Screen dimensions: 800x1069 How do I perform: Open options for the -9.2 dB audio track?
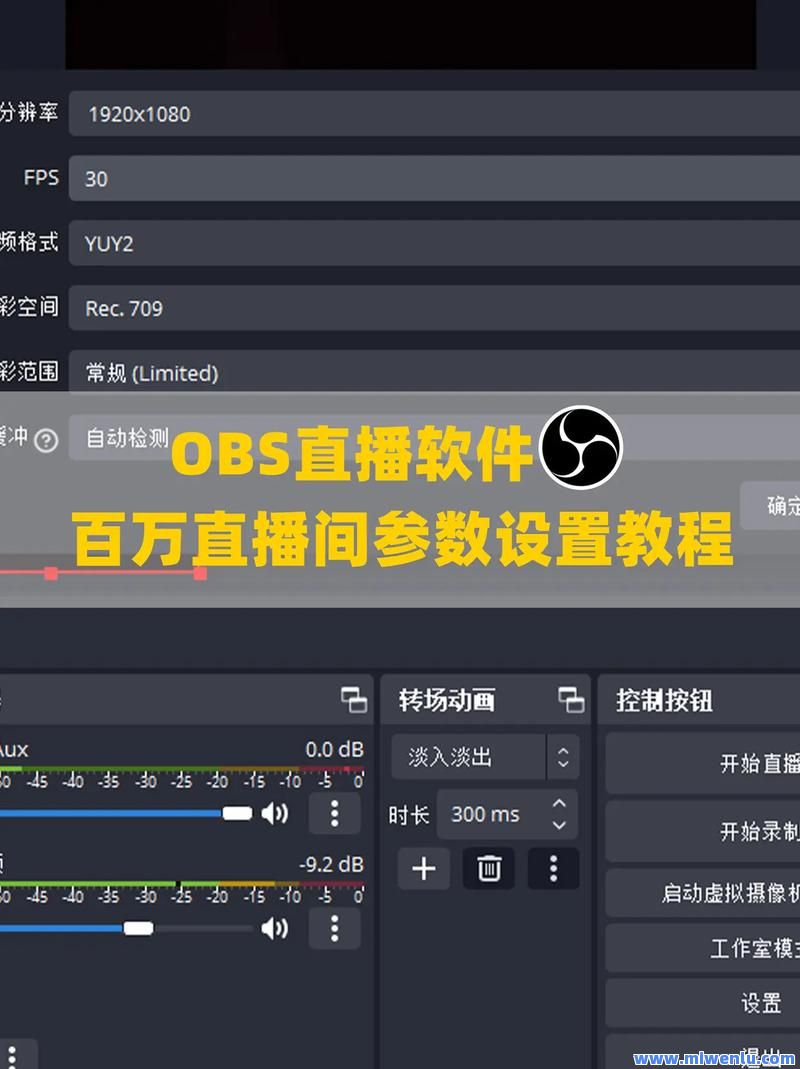coord(334,928)
